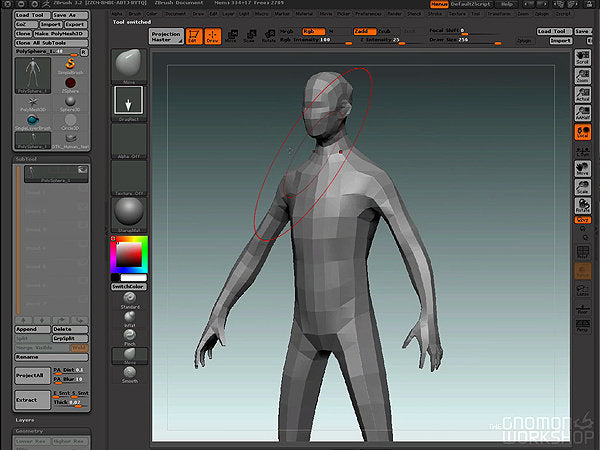Toggle Zadd sculpt mode

point(364,31)
